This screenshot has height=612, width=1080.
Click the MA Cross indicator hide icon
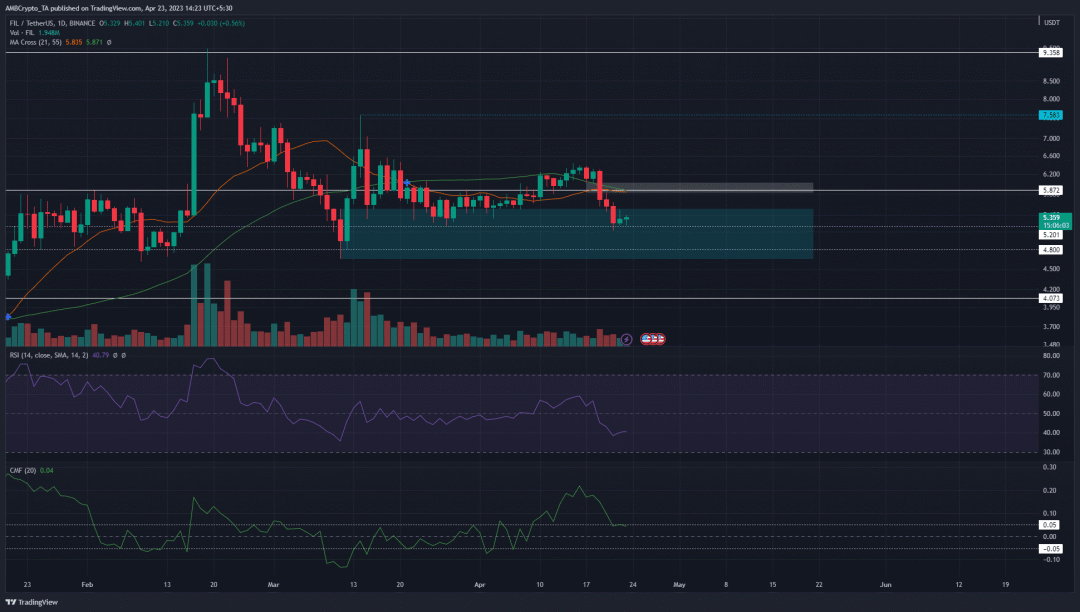108,42
